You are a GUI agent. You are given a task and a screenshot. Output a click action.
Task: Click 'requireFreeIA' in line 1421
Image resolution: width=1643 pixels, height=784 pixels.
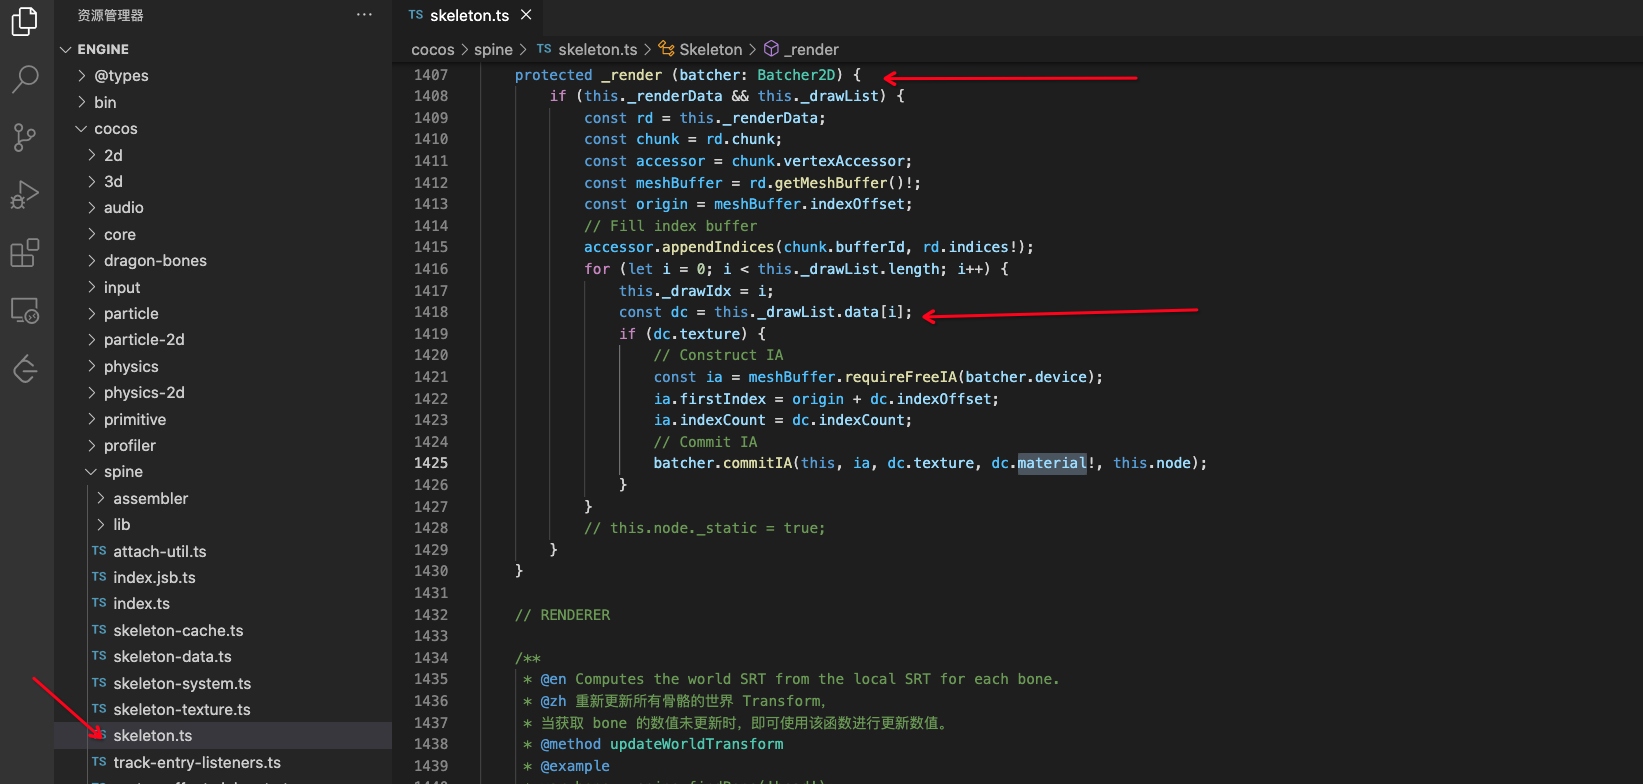(x=901, y=377)
